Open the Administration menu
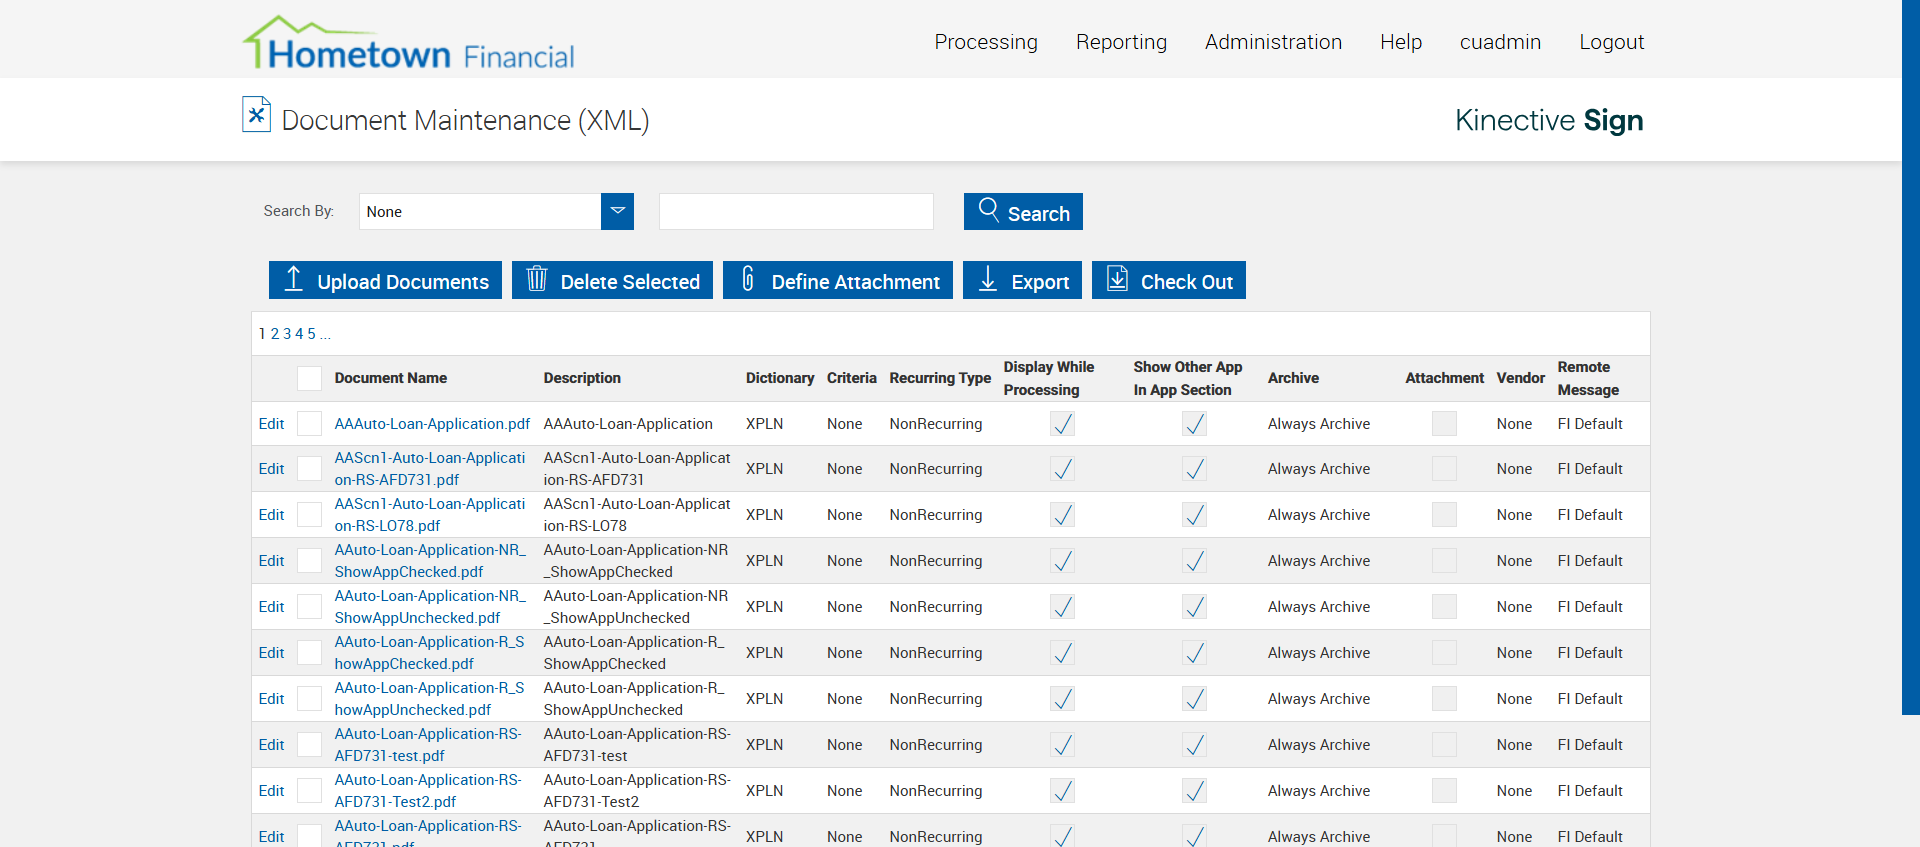Image resolution: width=1920 pixels, height=847 pixels. [1272, 42]
